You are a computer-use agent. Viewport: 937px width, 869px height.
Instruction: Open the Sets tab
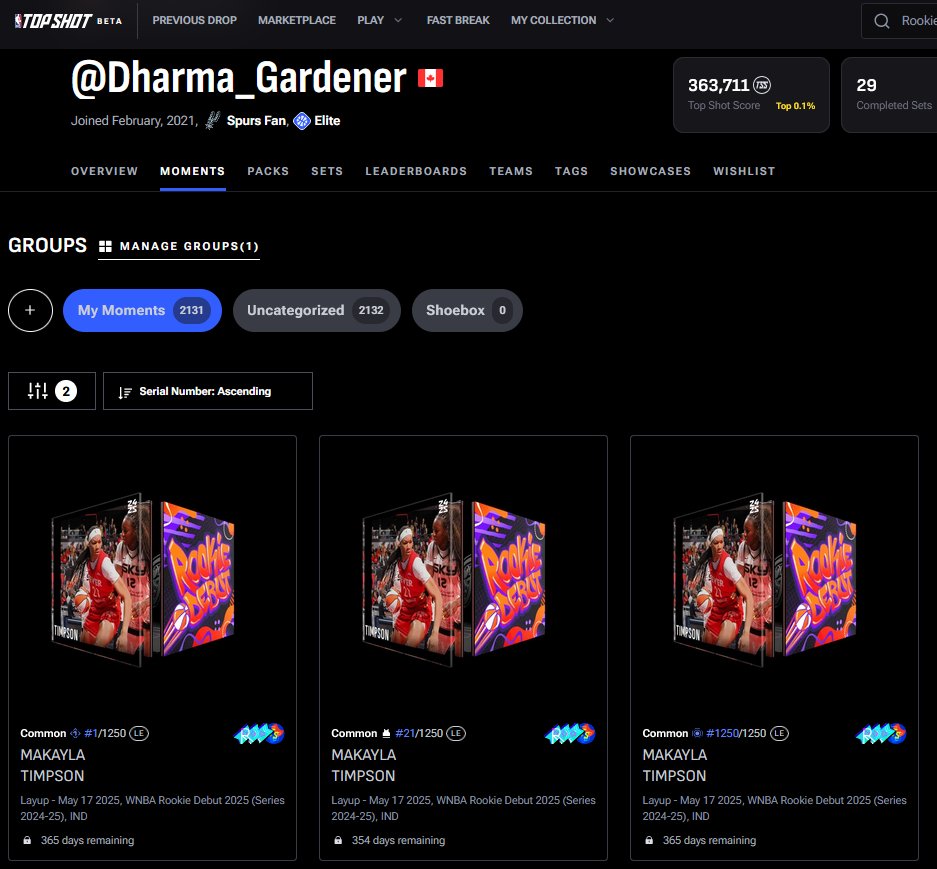pos(327,171)
